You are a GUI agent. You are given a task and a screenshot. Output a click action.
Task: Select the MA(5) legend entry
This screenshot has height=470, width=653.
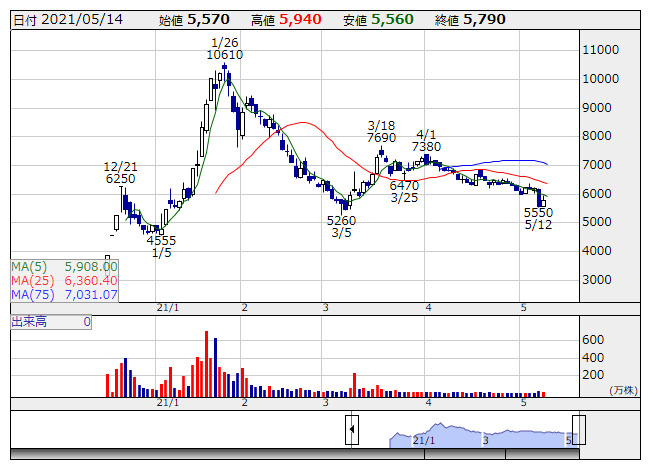(x=64, y=267)
